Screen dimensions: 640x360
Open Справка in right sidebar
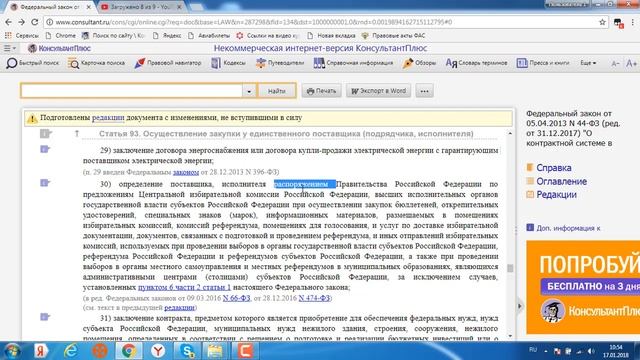553,168
